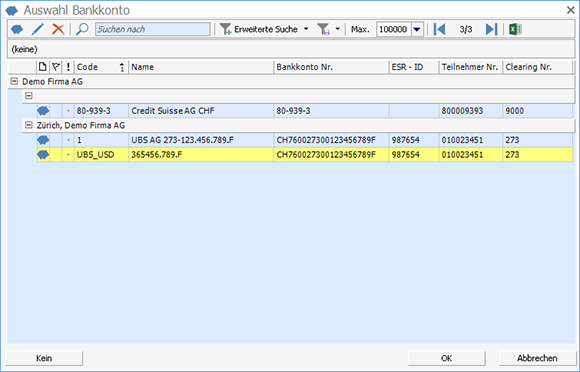580x372 pixels.
Task: Click Zürich, Demo Firma AG group label
Action: (x=81, y=125)
